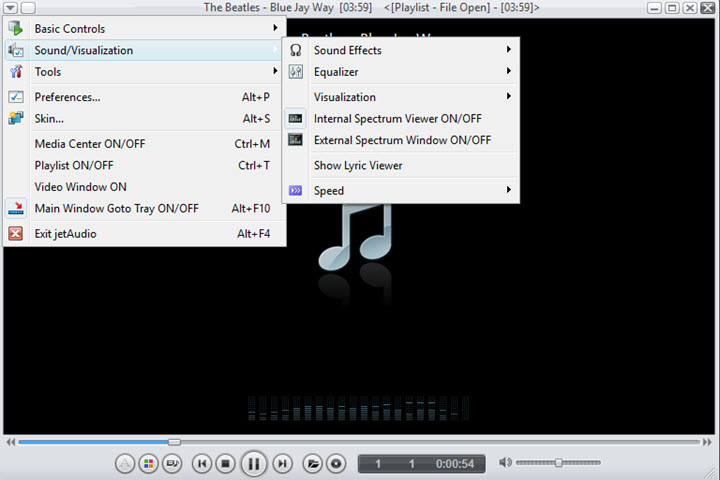
Task: Stop playback
Action: pyautogui.click(x=225, y=464)
